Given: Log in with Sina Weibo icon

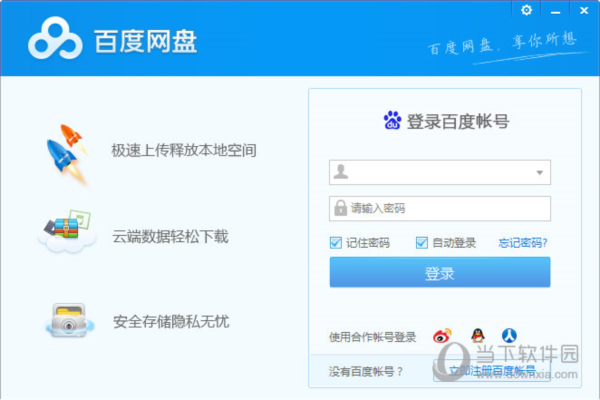Looking at the screenshot, I should pyautogui.click(x=442, y=336).
